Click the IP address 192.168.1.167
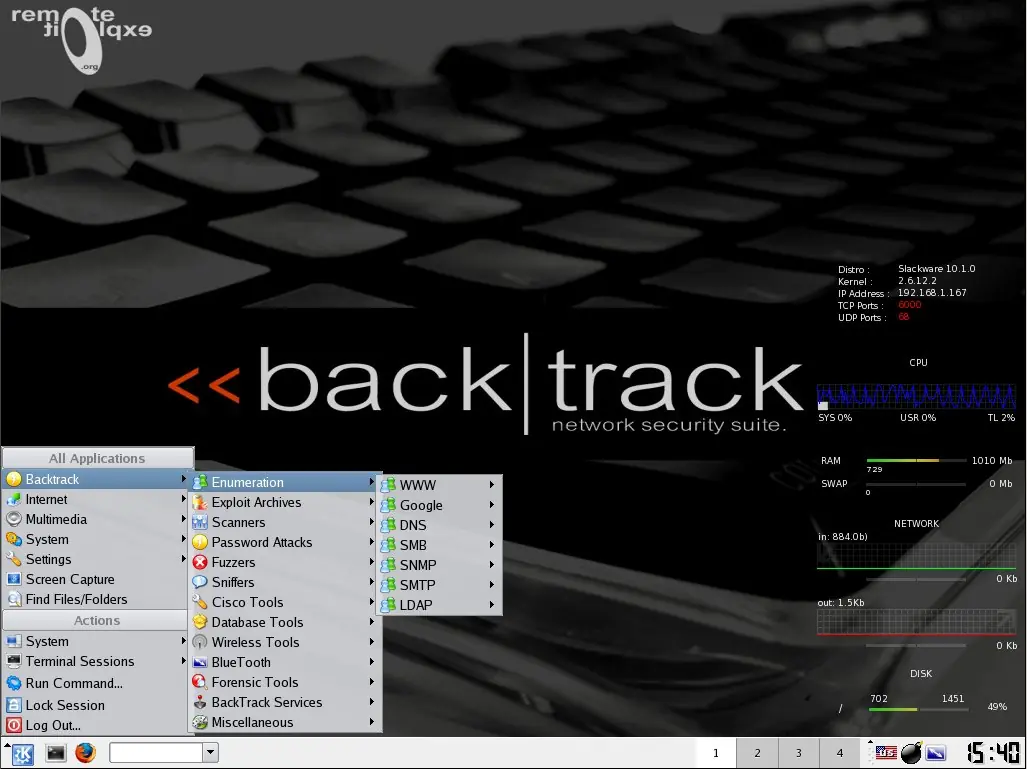Screen dimensions: 1027x769 click(x=932, y=293)
